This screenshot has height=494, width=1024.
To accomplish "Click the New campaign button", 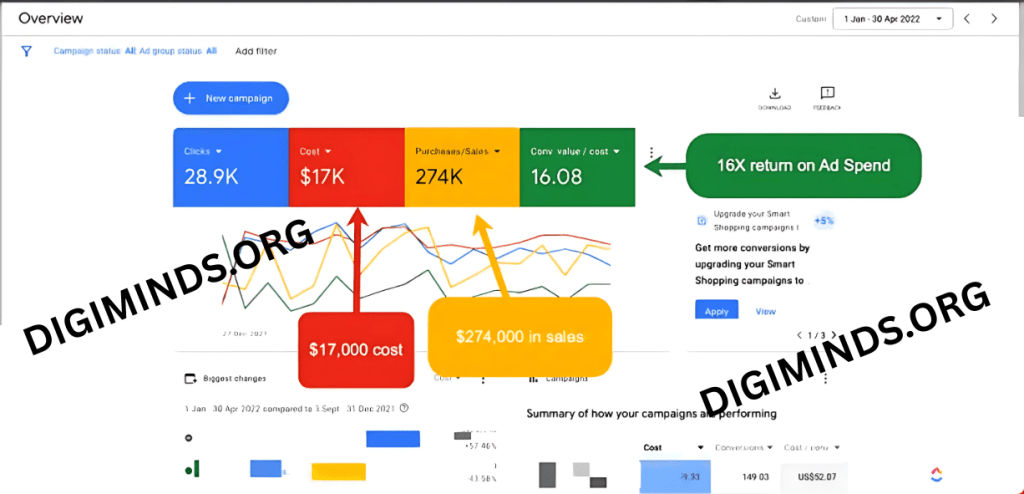I will 230,99.
